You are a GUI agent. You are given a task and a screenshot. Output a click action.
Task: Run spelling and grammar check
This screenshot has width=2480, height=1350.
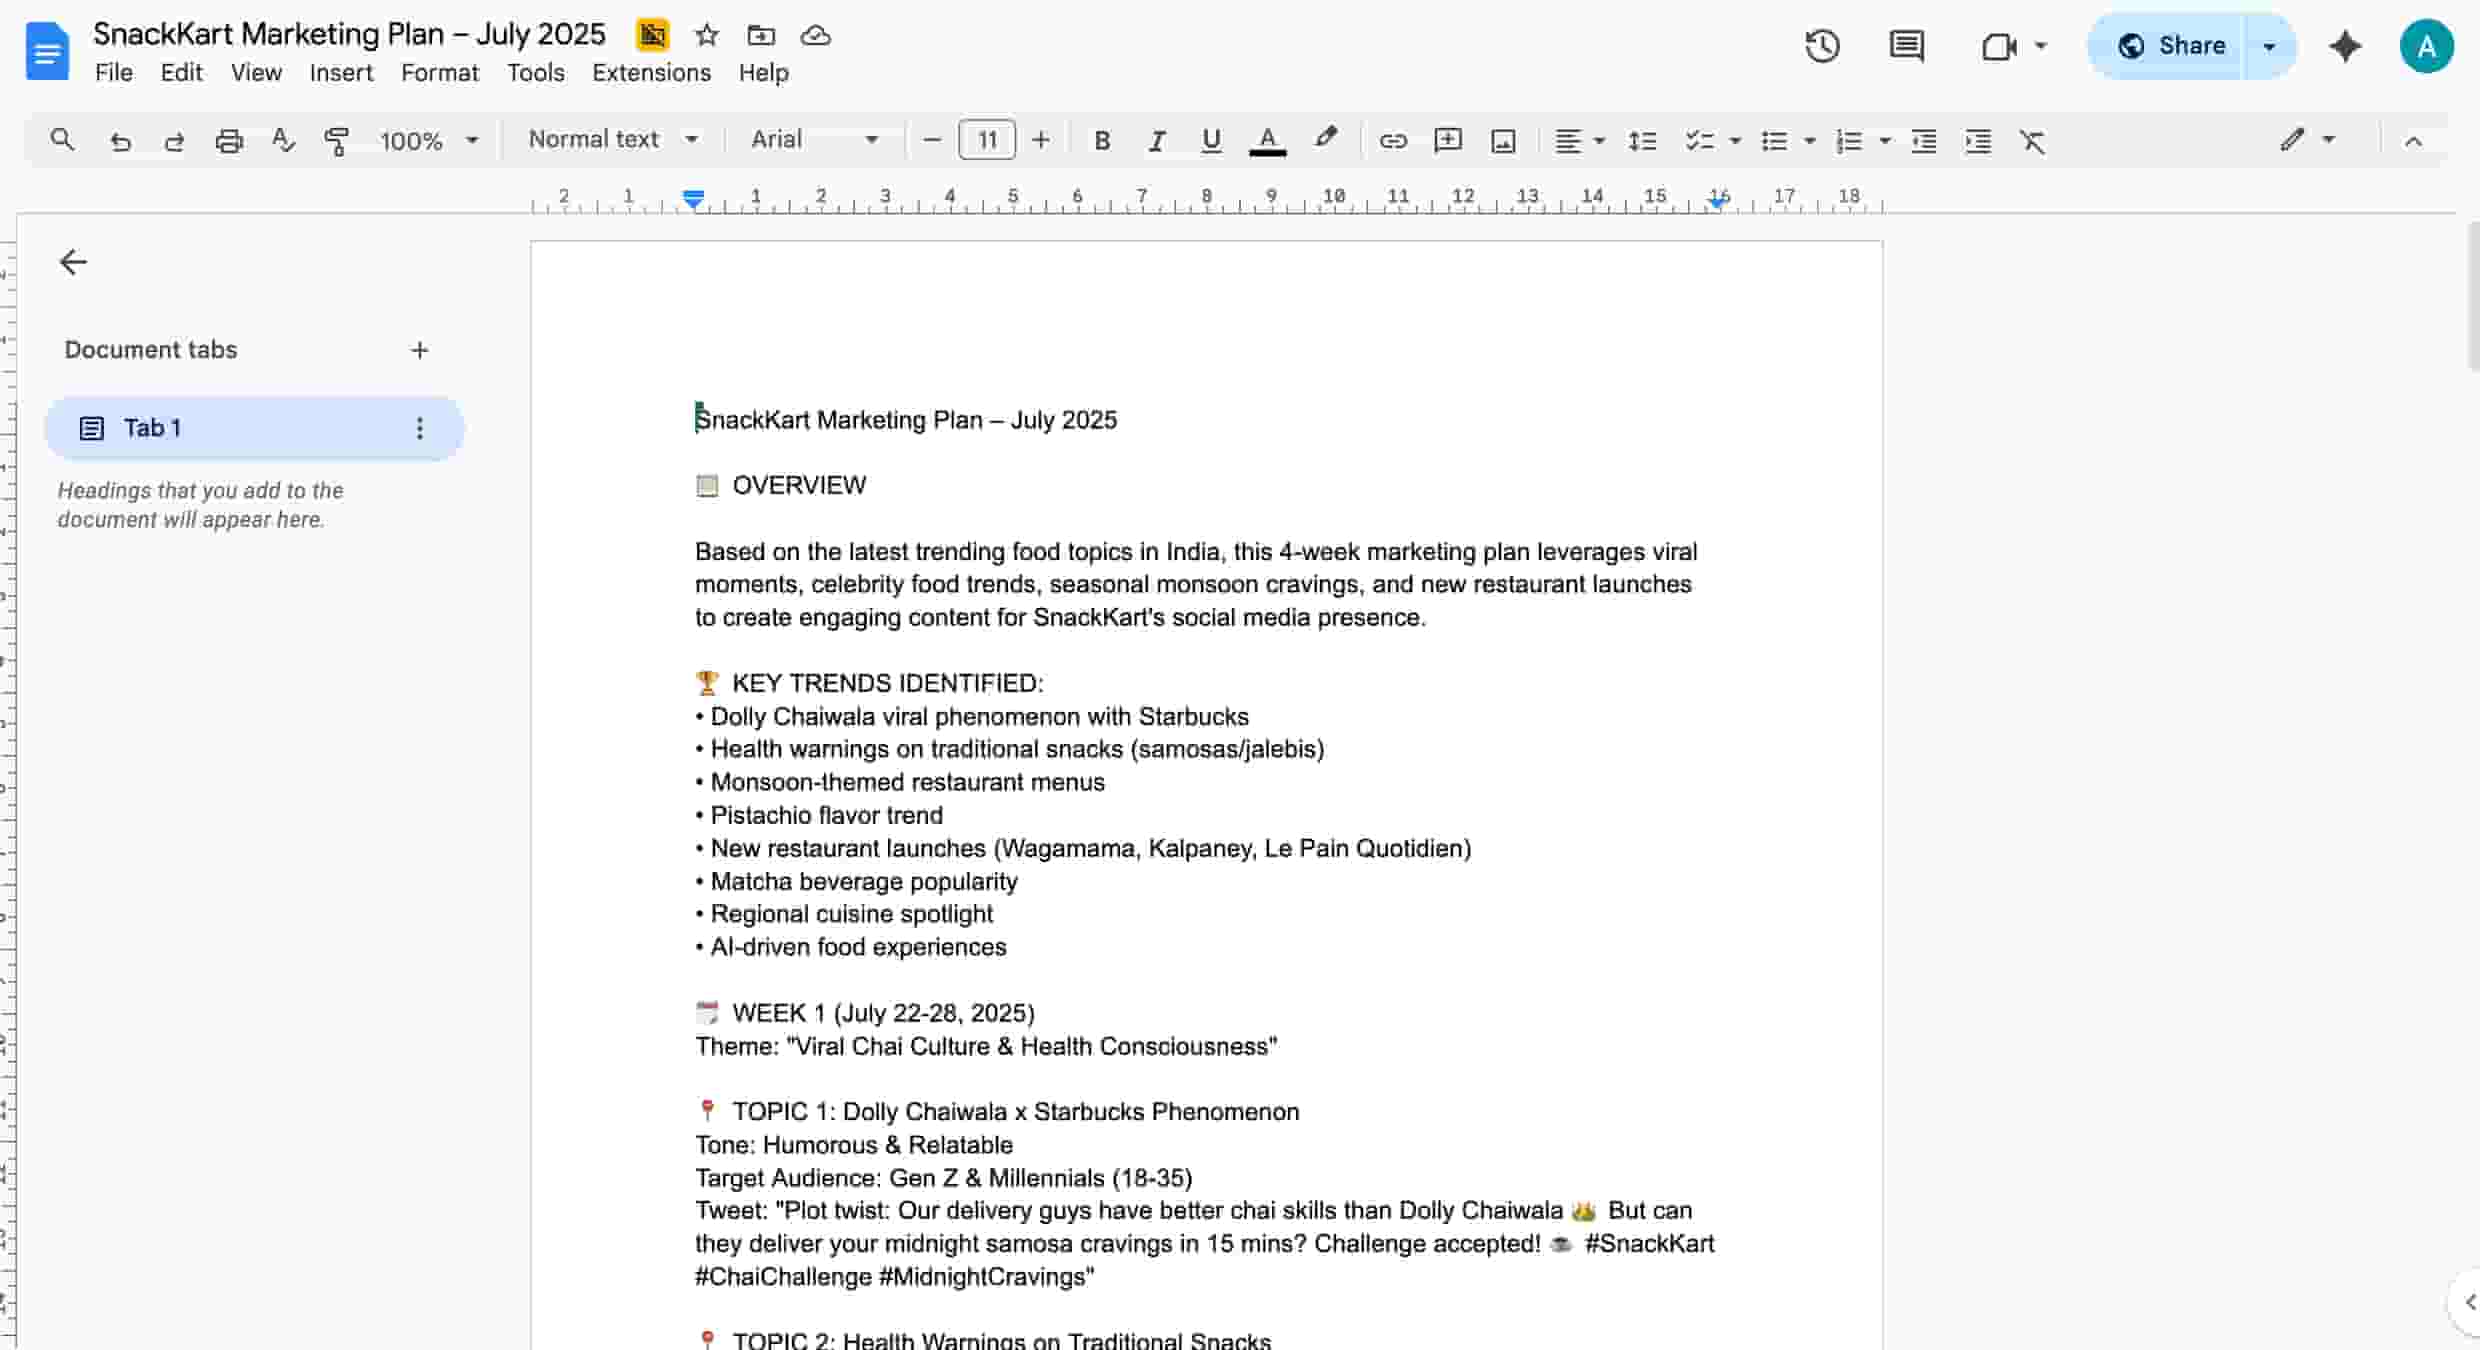coord(283,141)
